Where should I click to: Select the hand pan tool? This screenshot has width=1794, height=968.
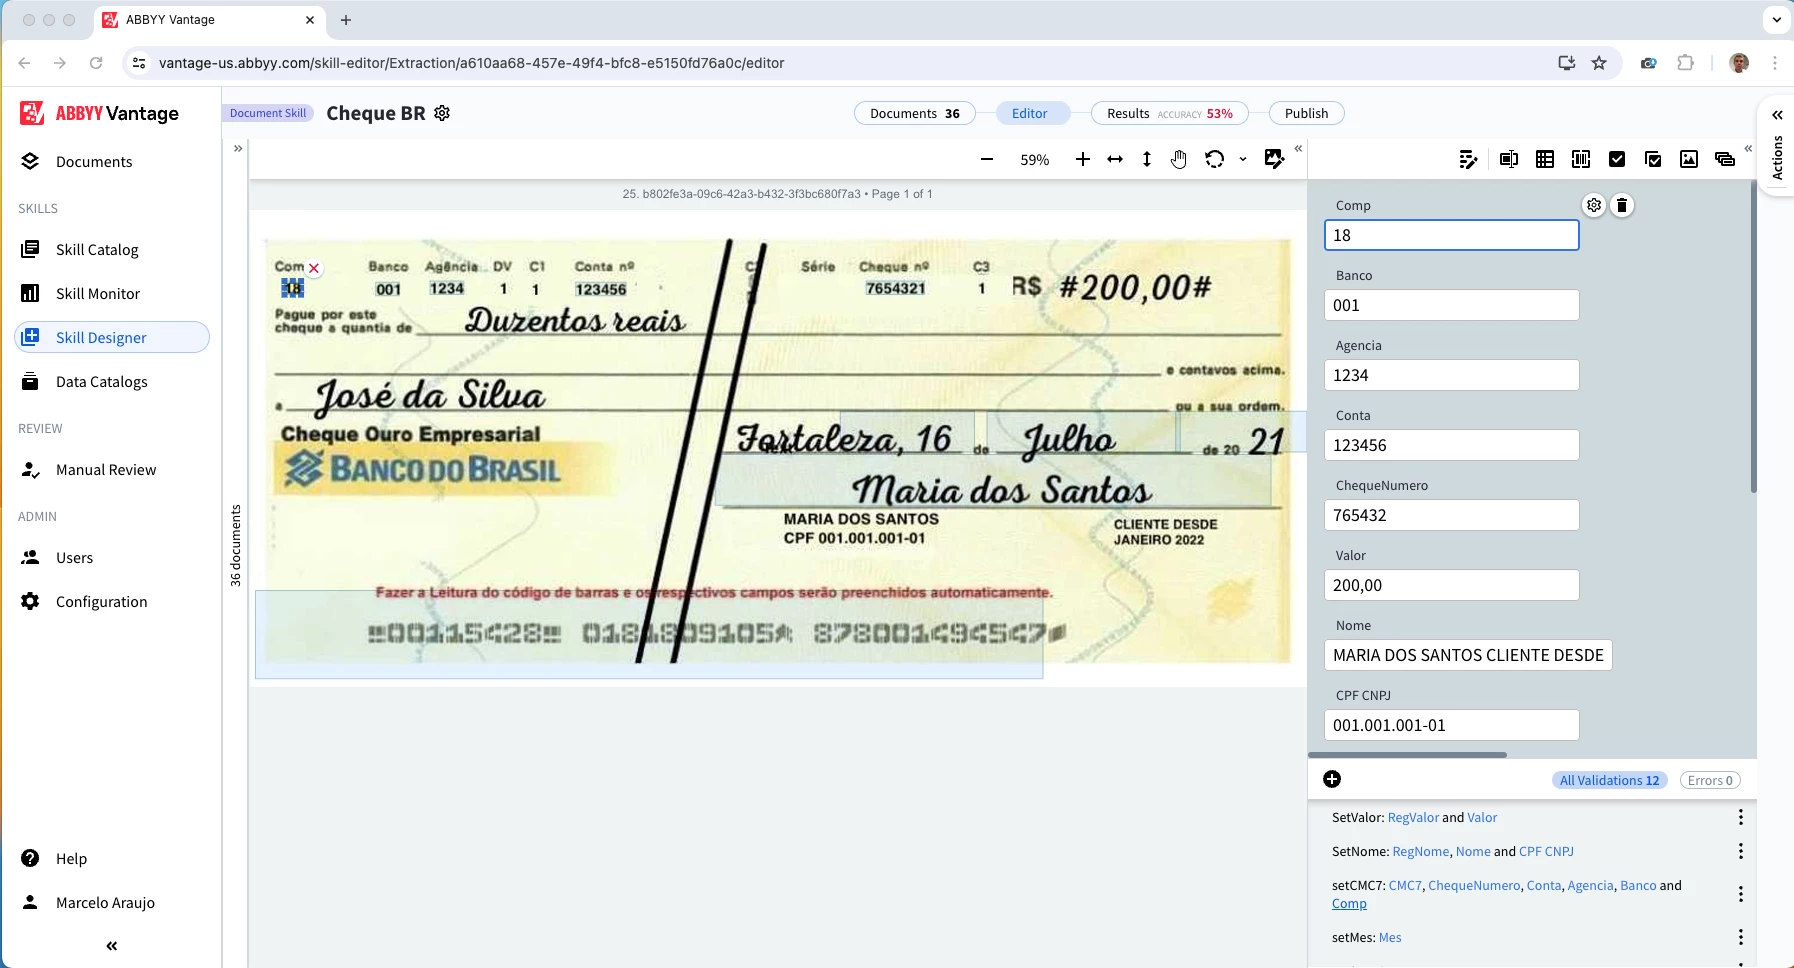point(1178,160)
